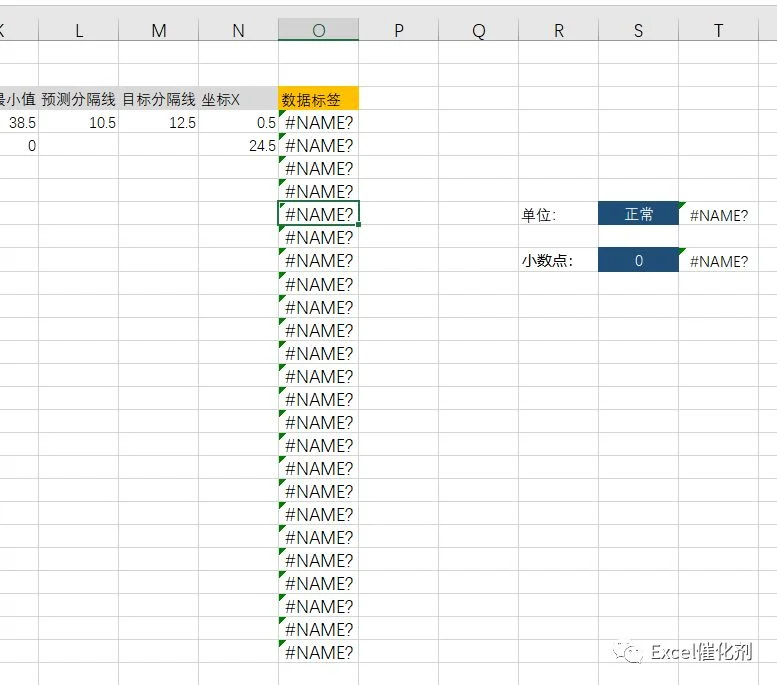Select column M header
777x685 pixels.
click(x=159, y=30)
